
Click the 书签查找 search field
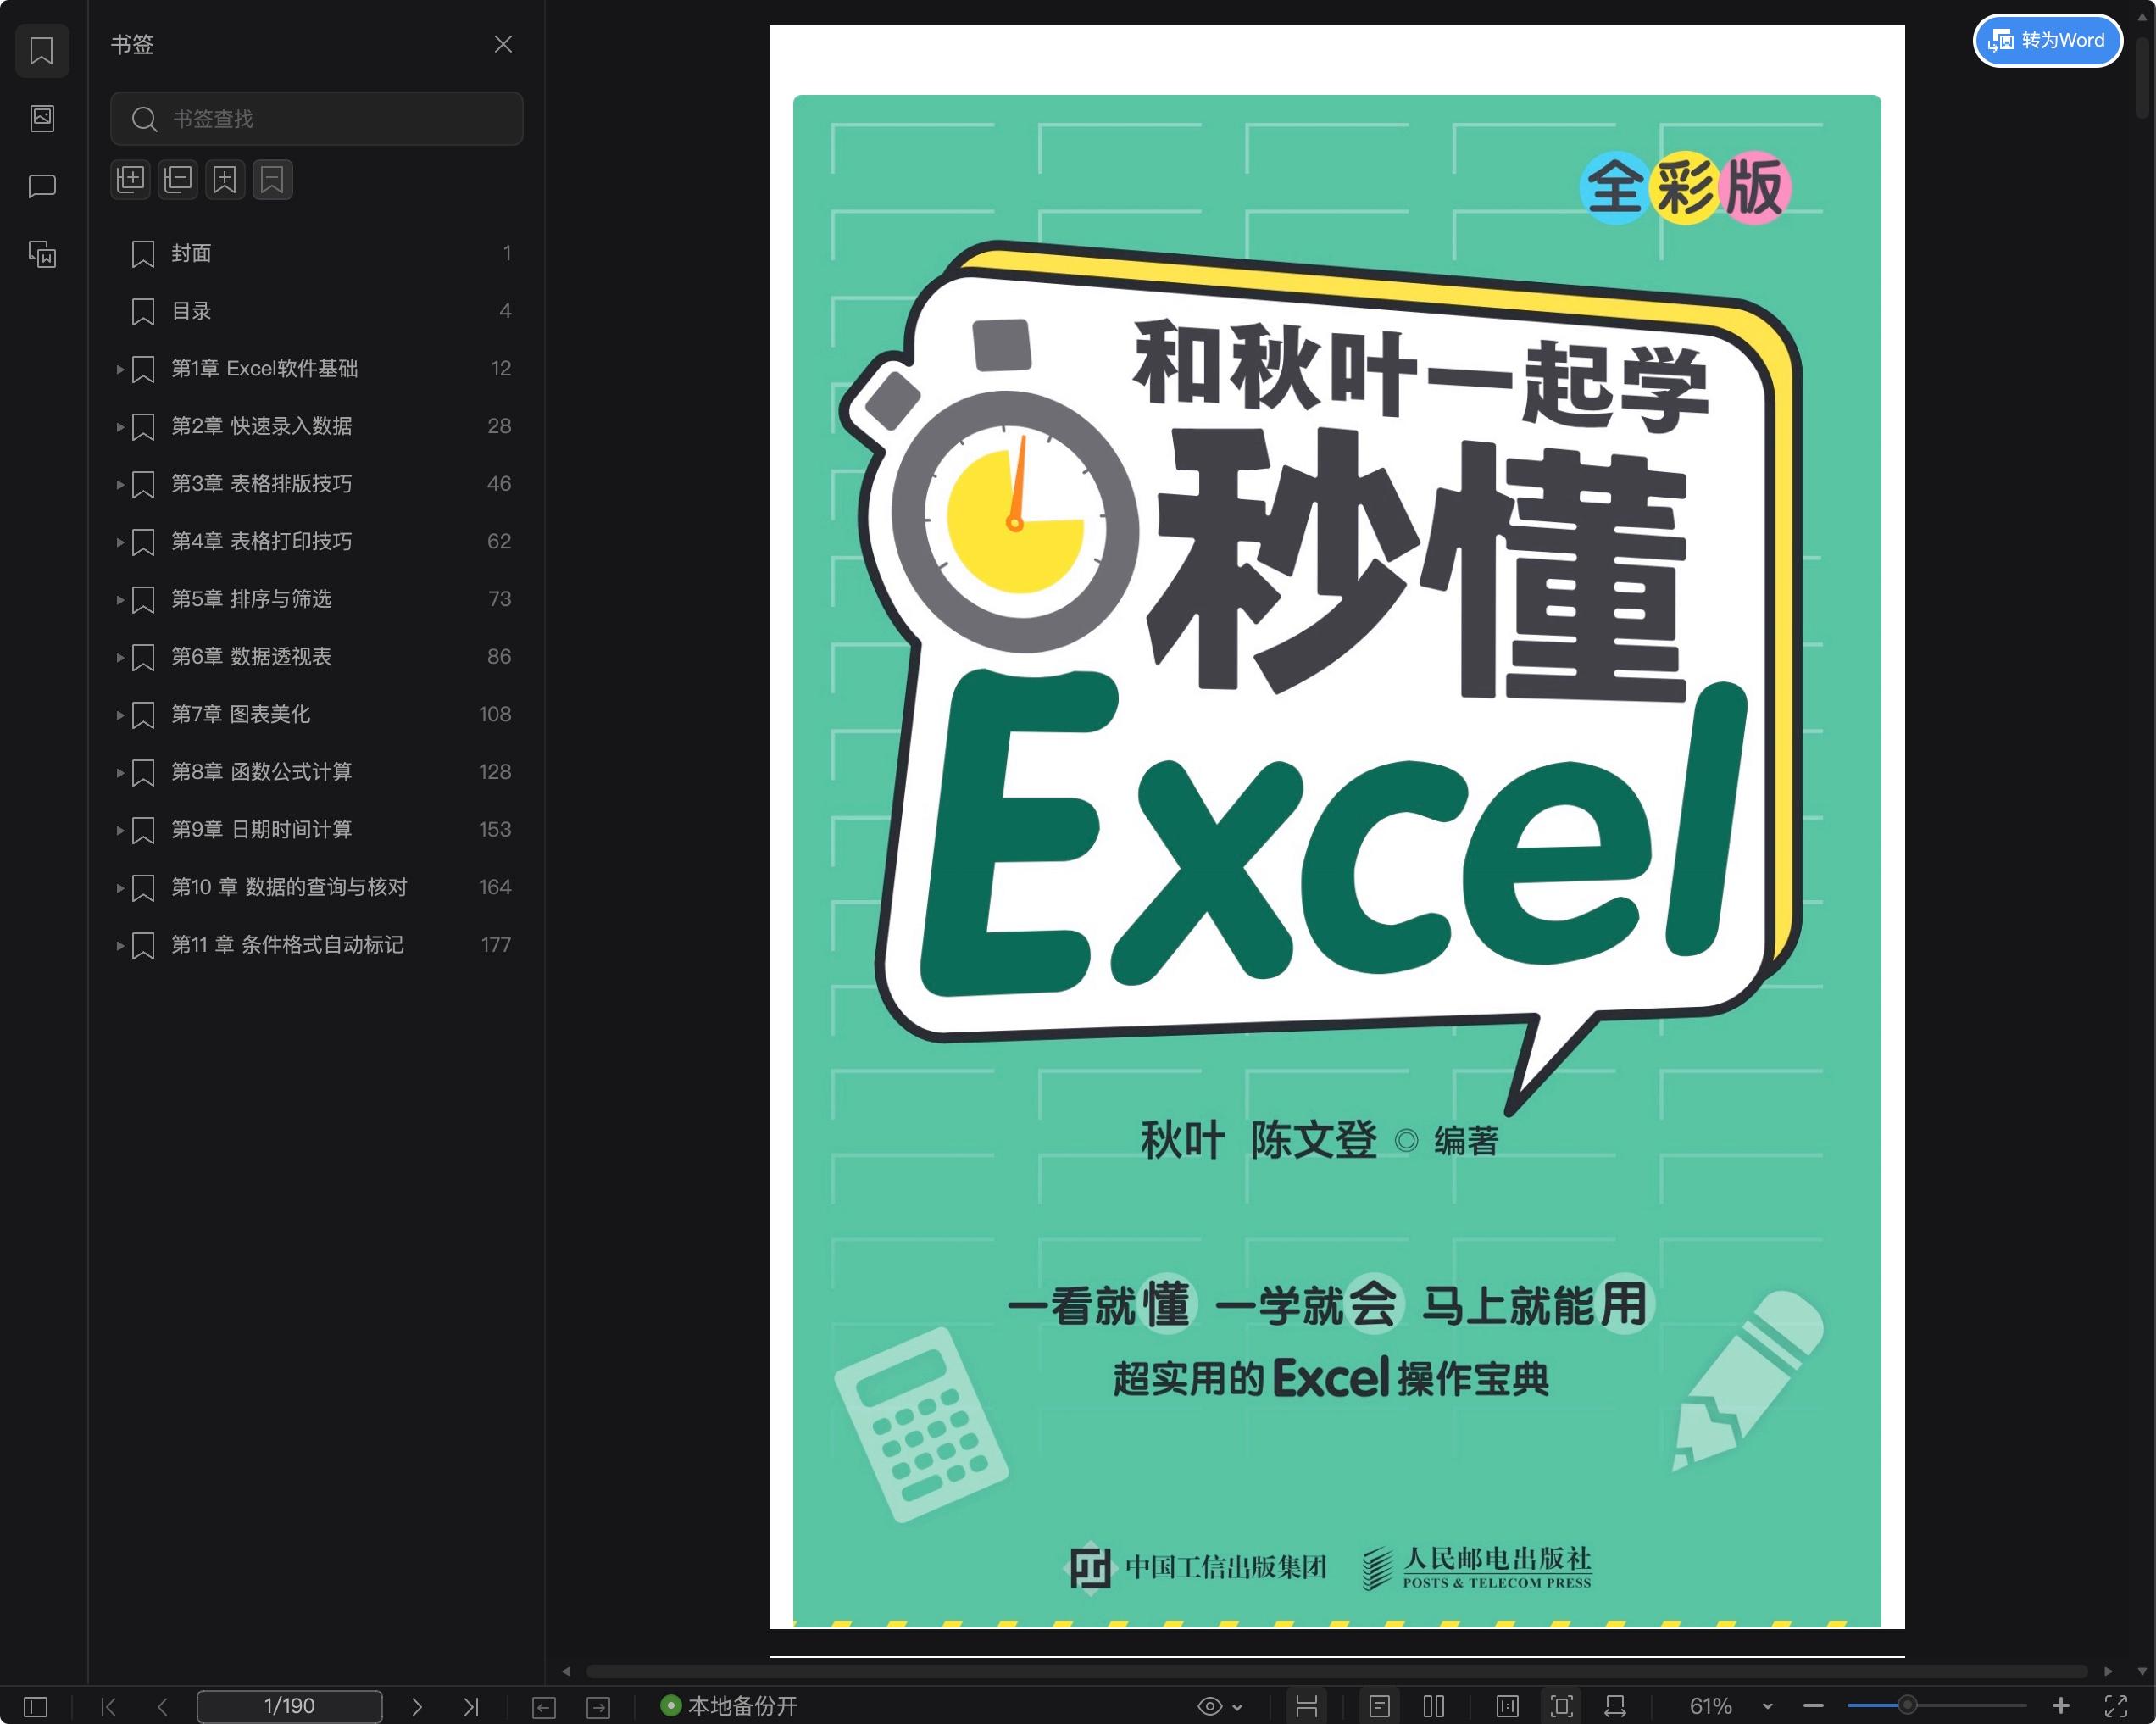coord(316,119)
